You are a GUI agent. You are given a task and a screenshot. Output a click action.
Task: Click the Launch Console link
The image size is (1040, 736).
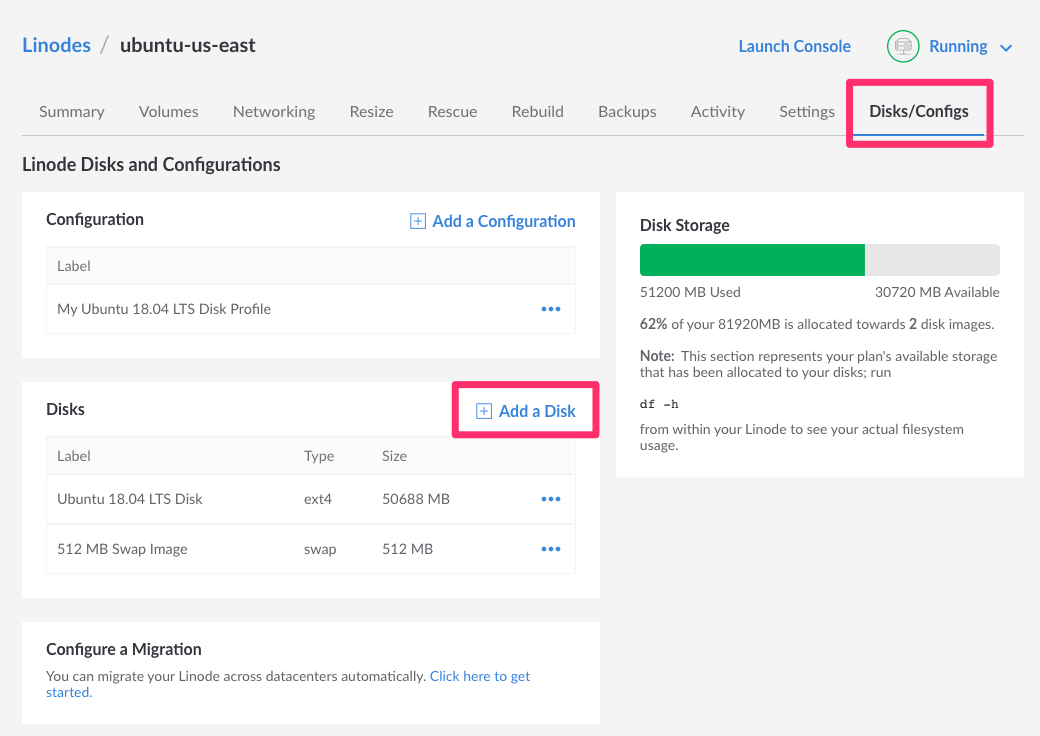(x=794, y=46)
